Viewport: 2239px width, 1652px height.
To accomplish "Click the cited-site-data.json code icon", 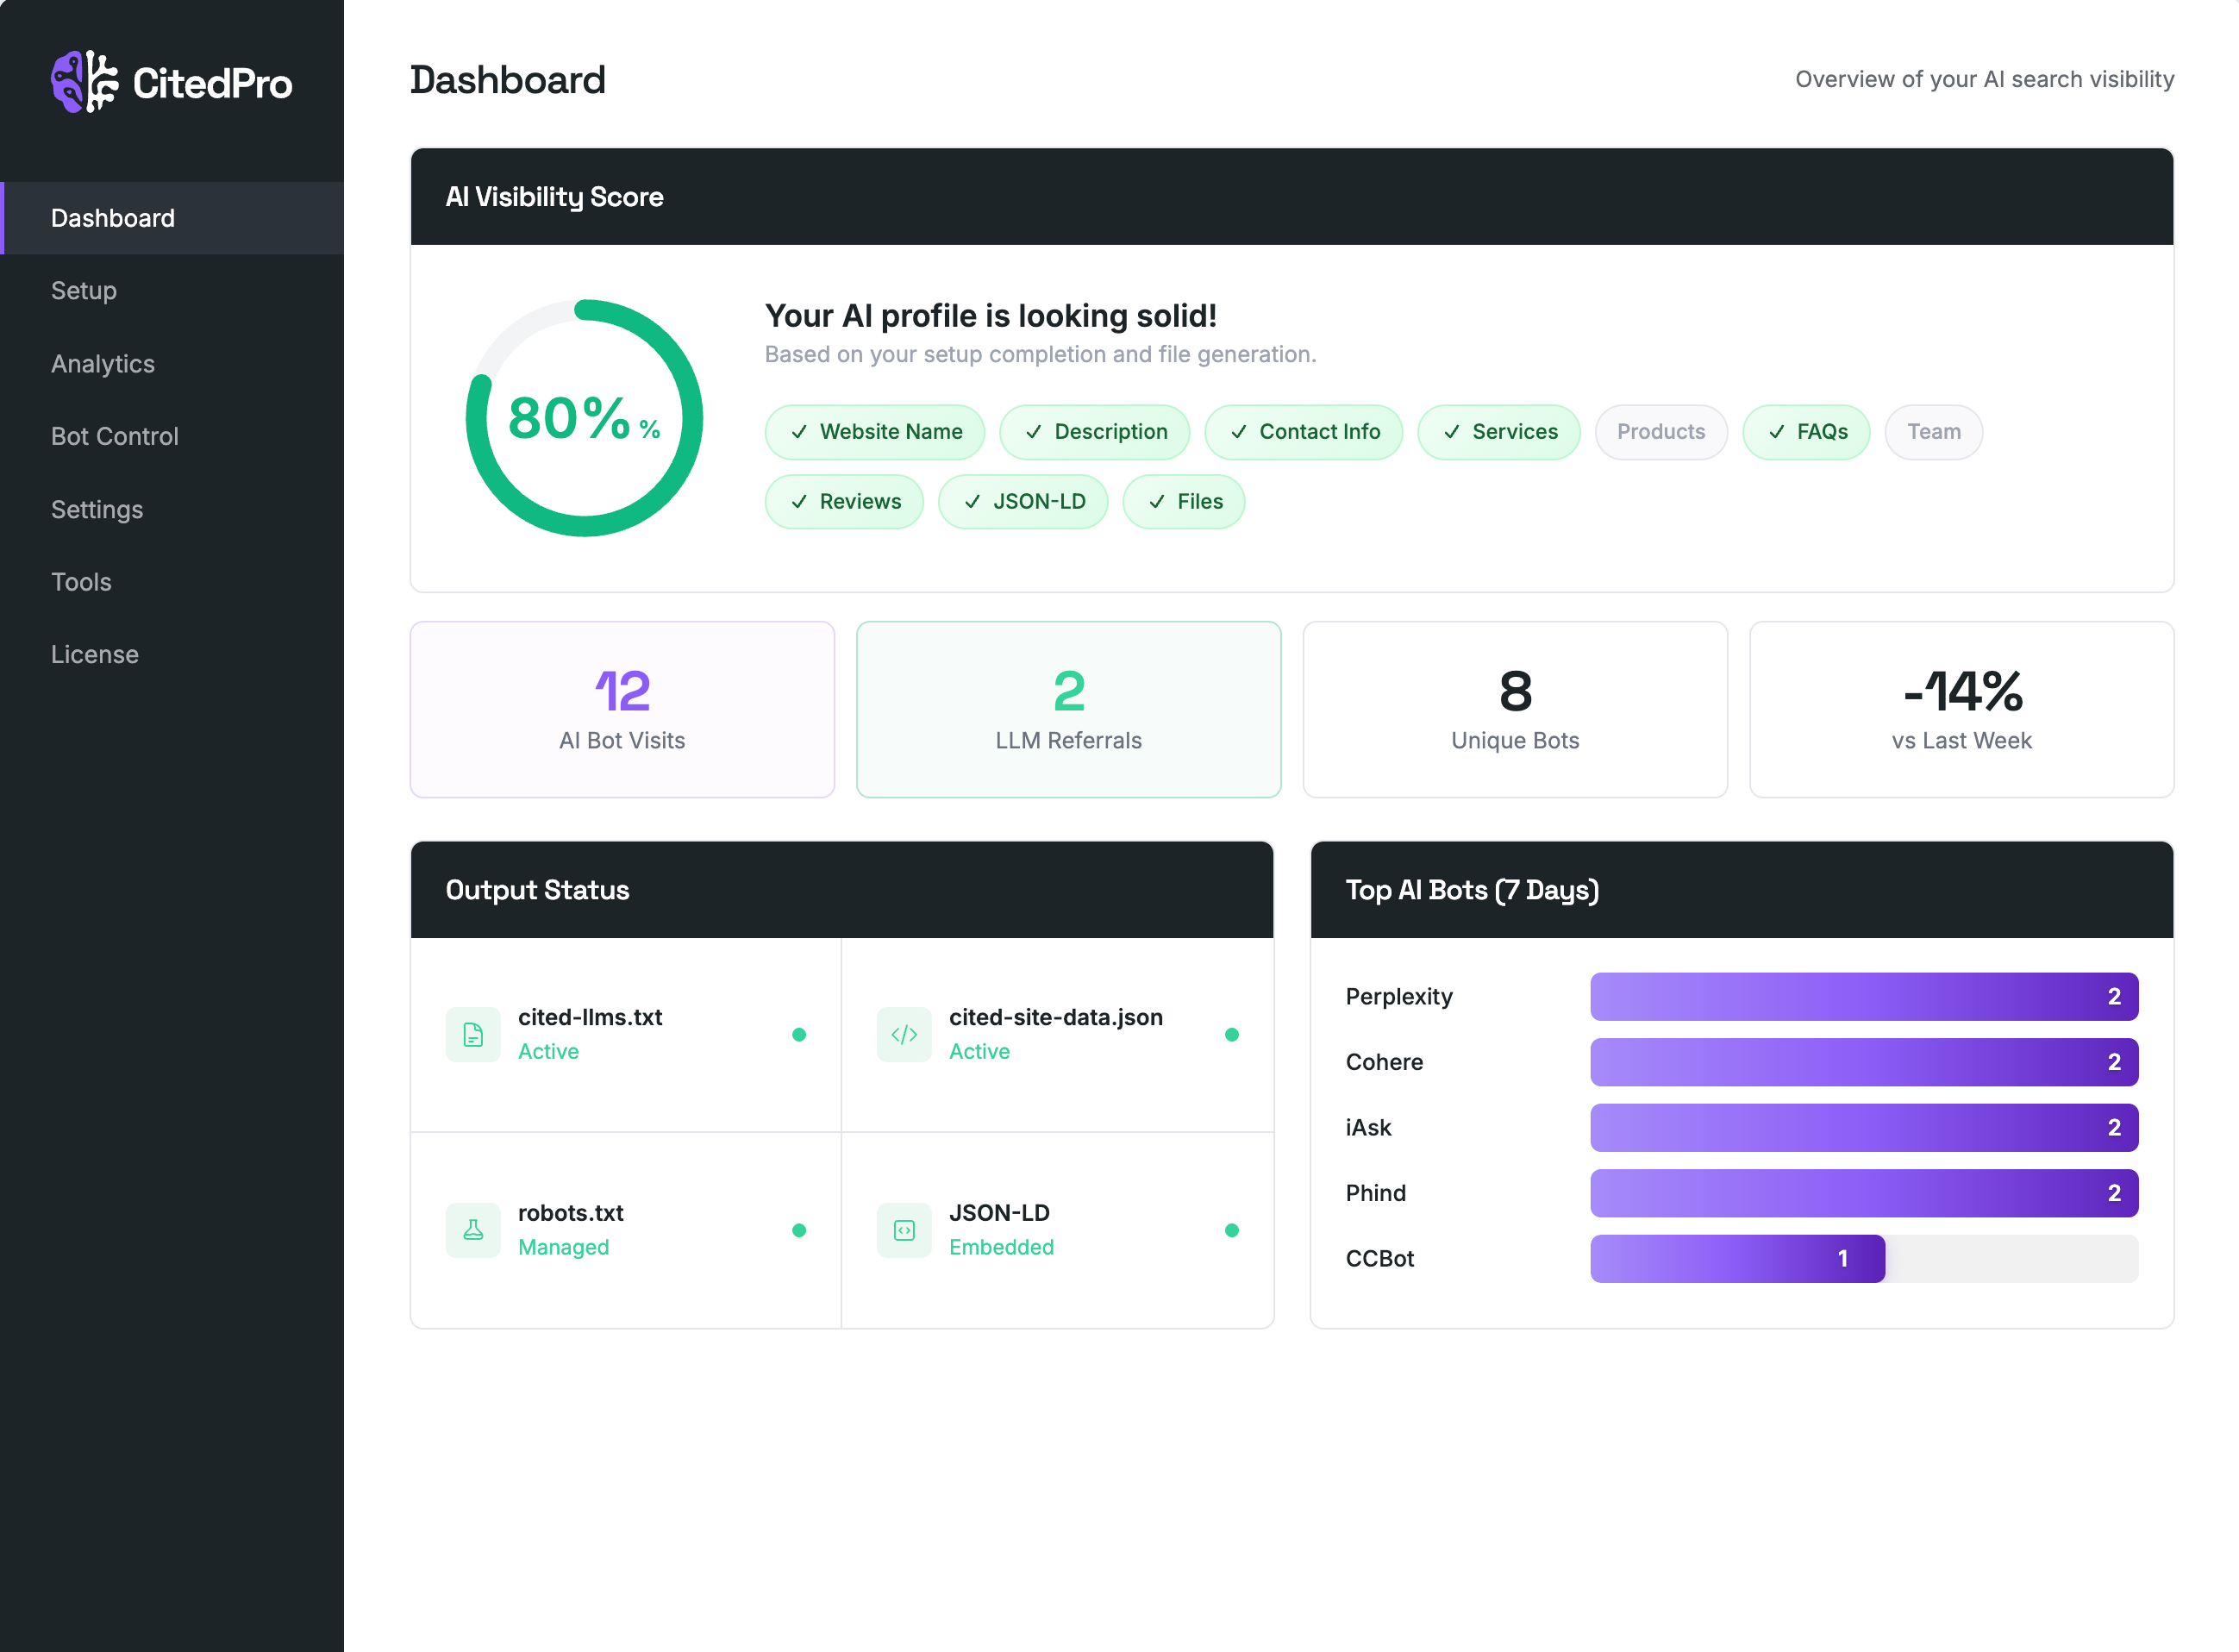I will 903,1035.
